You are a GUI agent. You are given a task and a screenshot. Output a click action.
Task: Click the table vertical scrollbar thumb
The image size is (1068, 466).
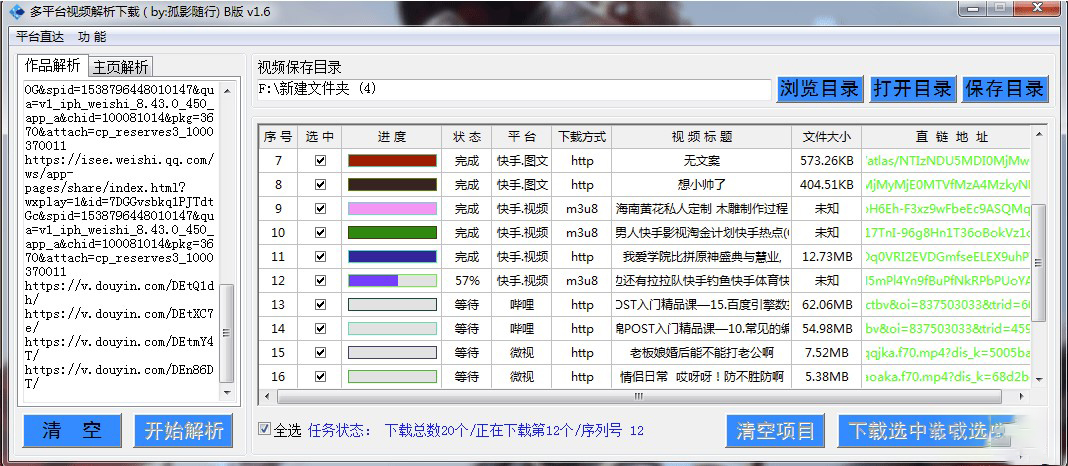(1039, 262)
